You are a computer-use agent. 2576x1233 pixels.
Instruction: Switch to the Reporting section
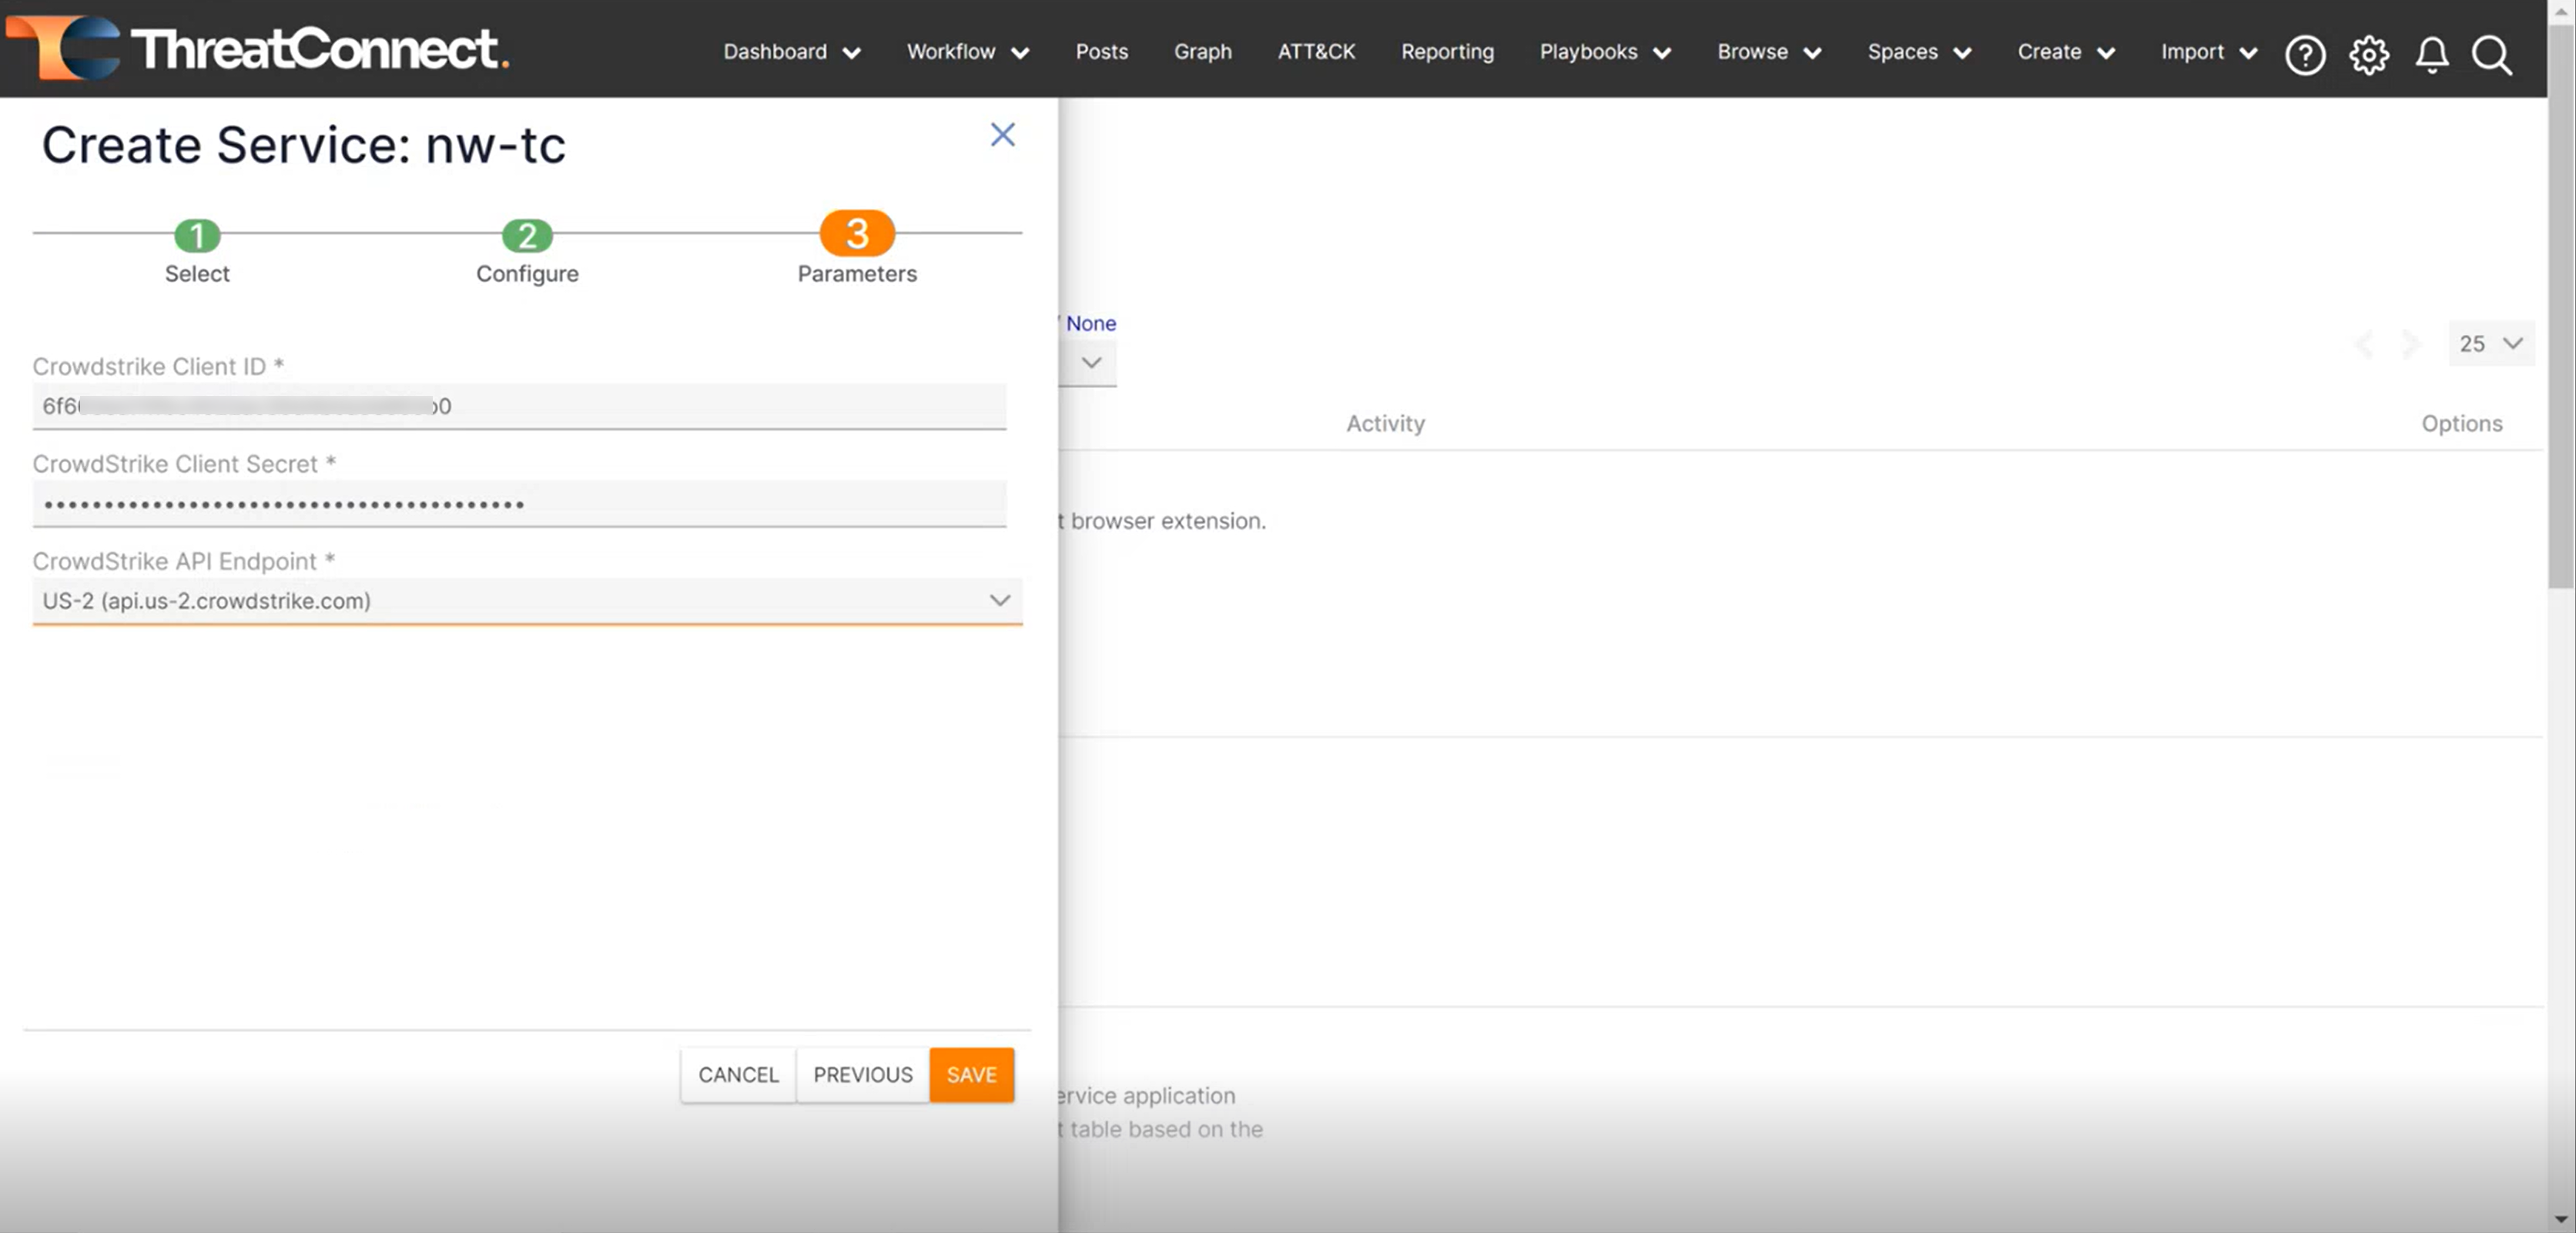1447,51
